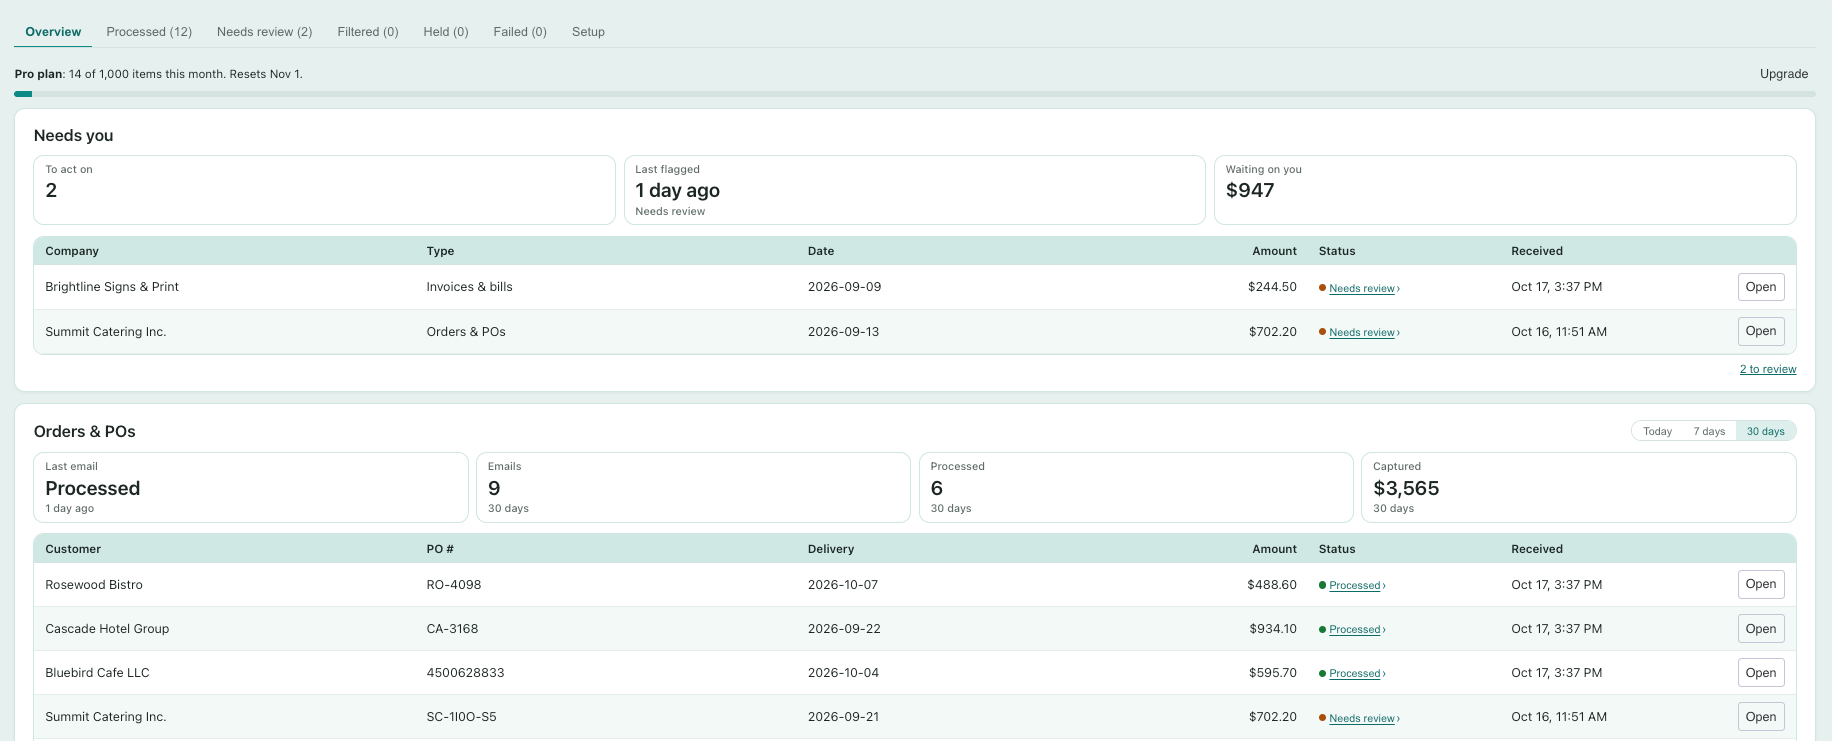The width and height of the screenshot is (1832, 741).
Task: Open the Setup tab
Action: [588, 32]
